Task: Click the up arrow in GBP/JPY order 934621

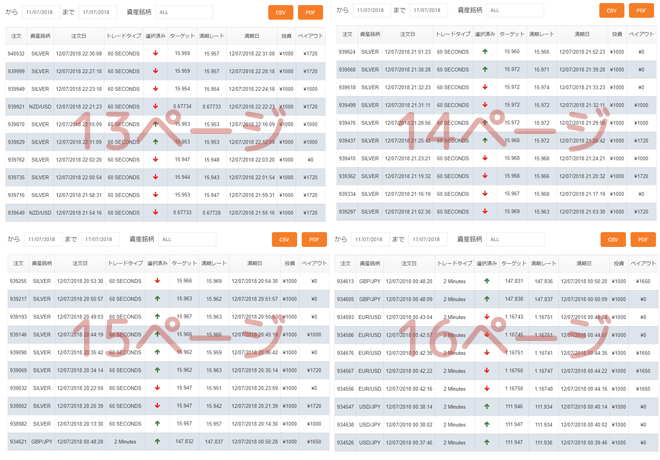Action: pyautogui.click(x=157, y=441)
